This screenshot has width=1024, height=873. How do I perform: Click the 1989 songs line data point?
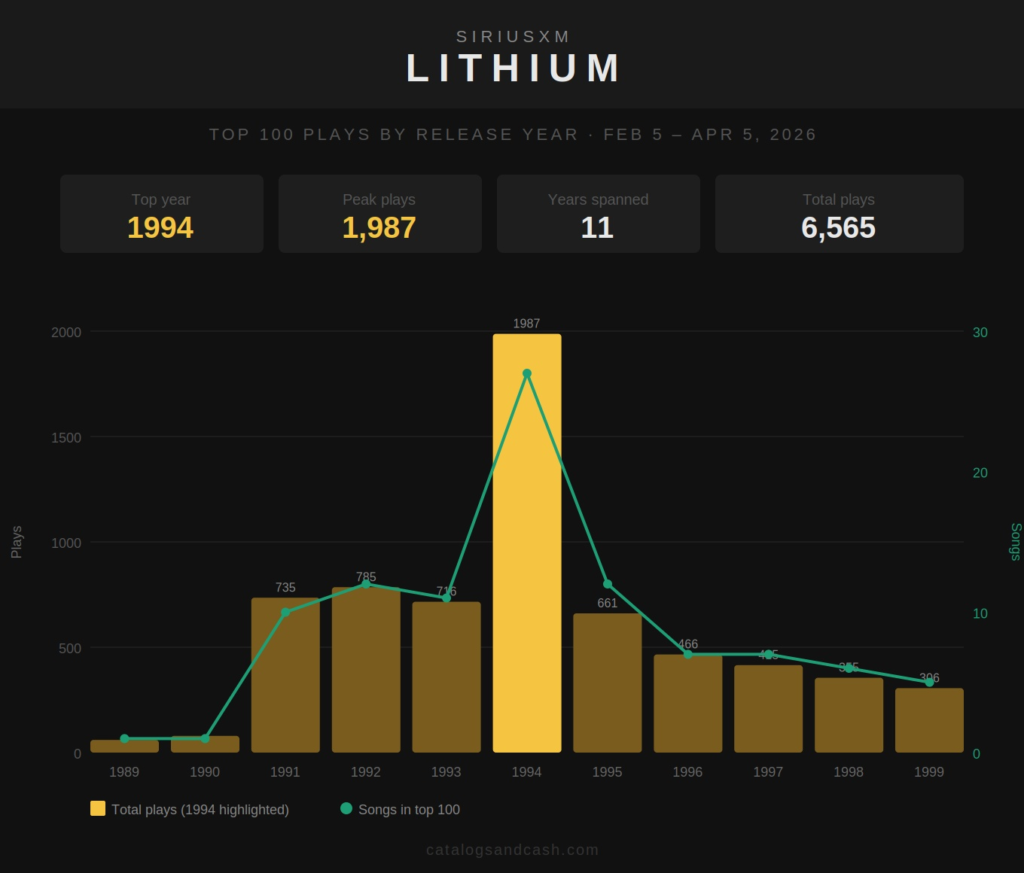pos(125,738)
